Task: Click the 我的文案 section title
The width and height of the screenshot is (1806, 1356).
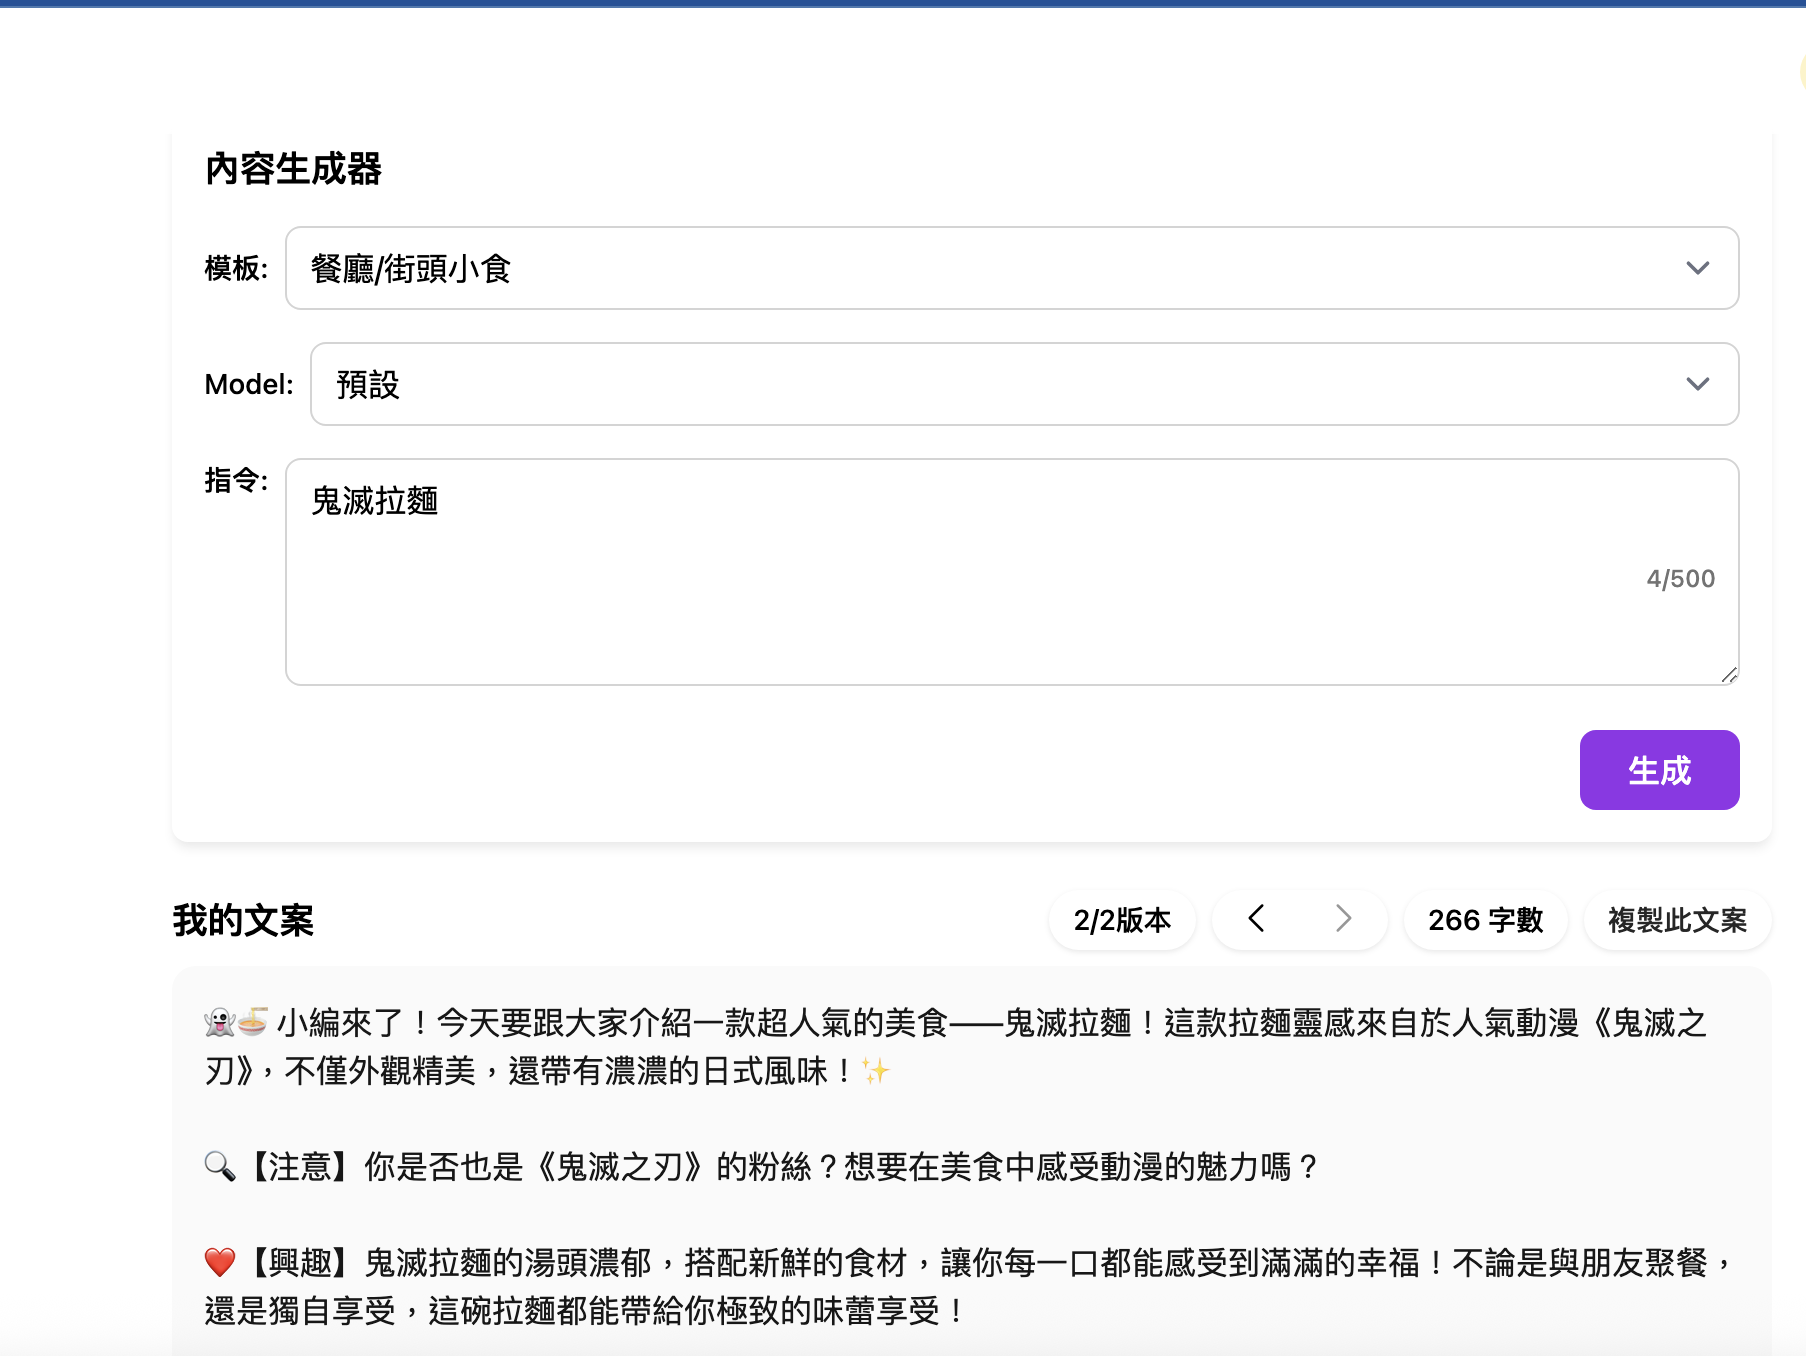Action: (243, 920)
